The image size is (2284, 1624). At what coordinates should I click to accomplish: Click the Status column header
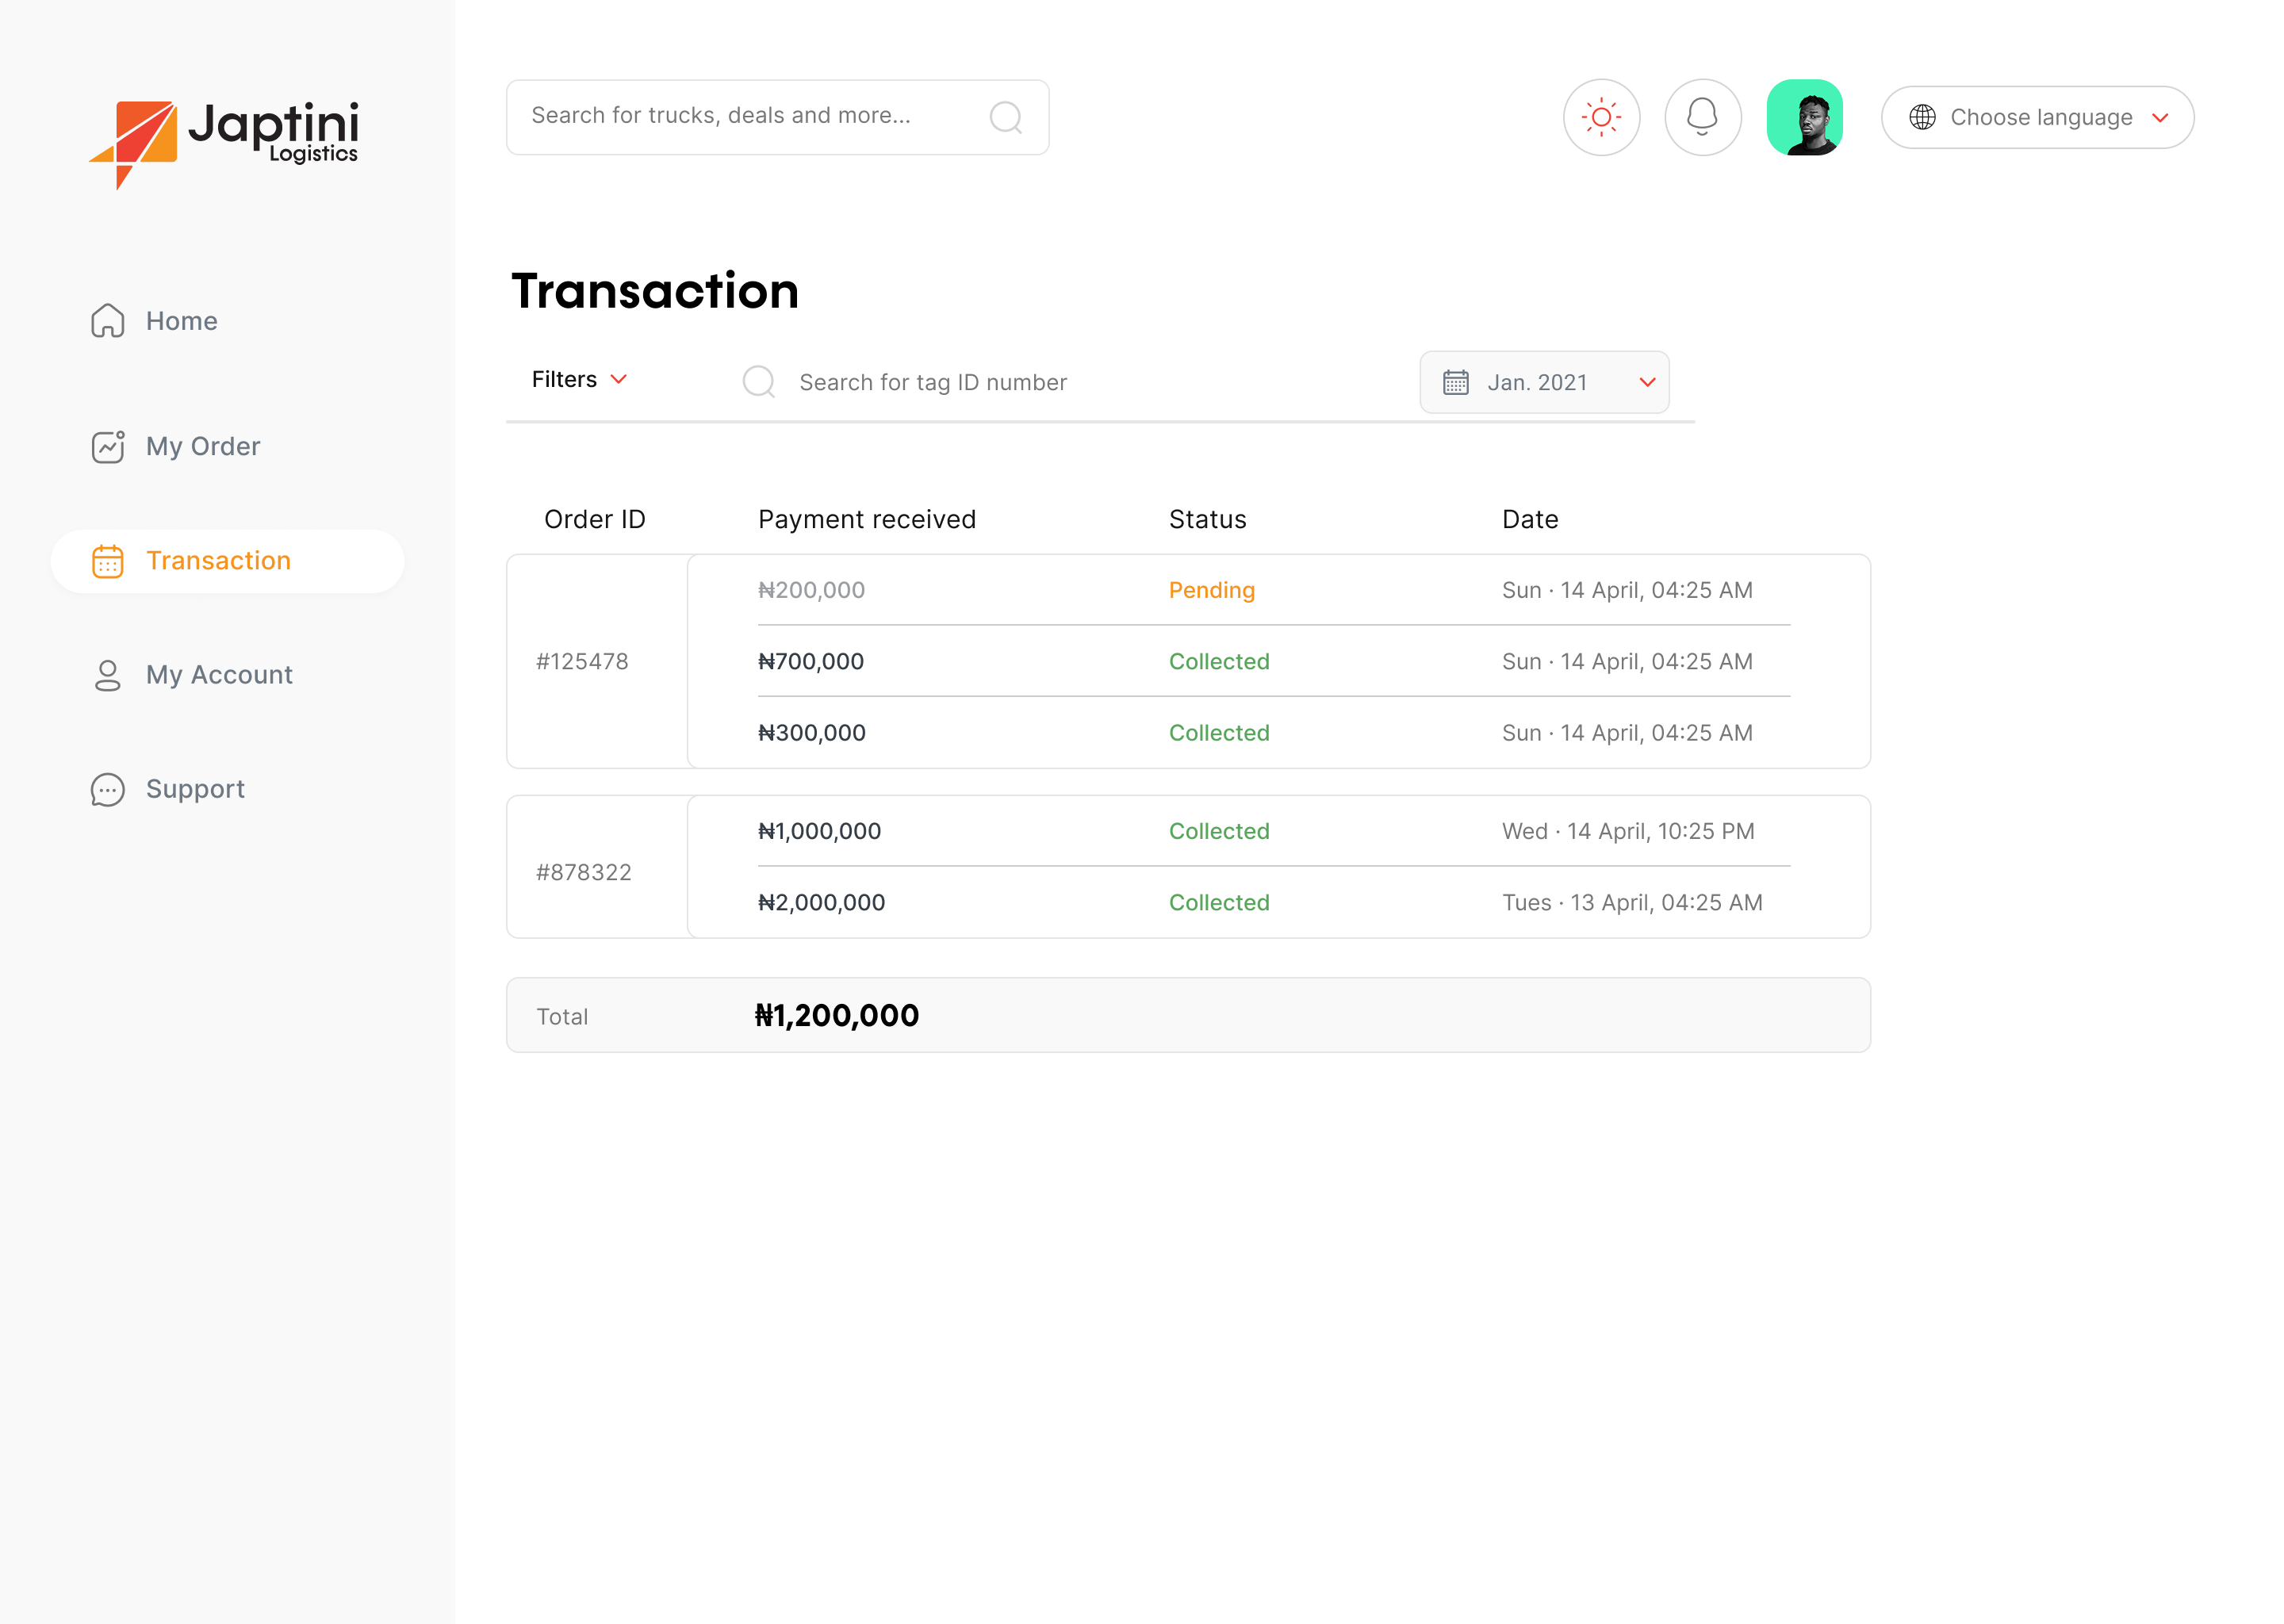click(x=1207, y=519)
